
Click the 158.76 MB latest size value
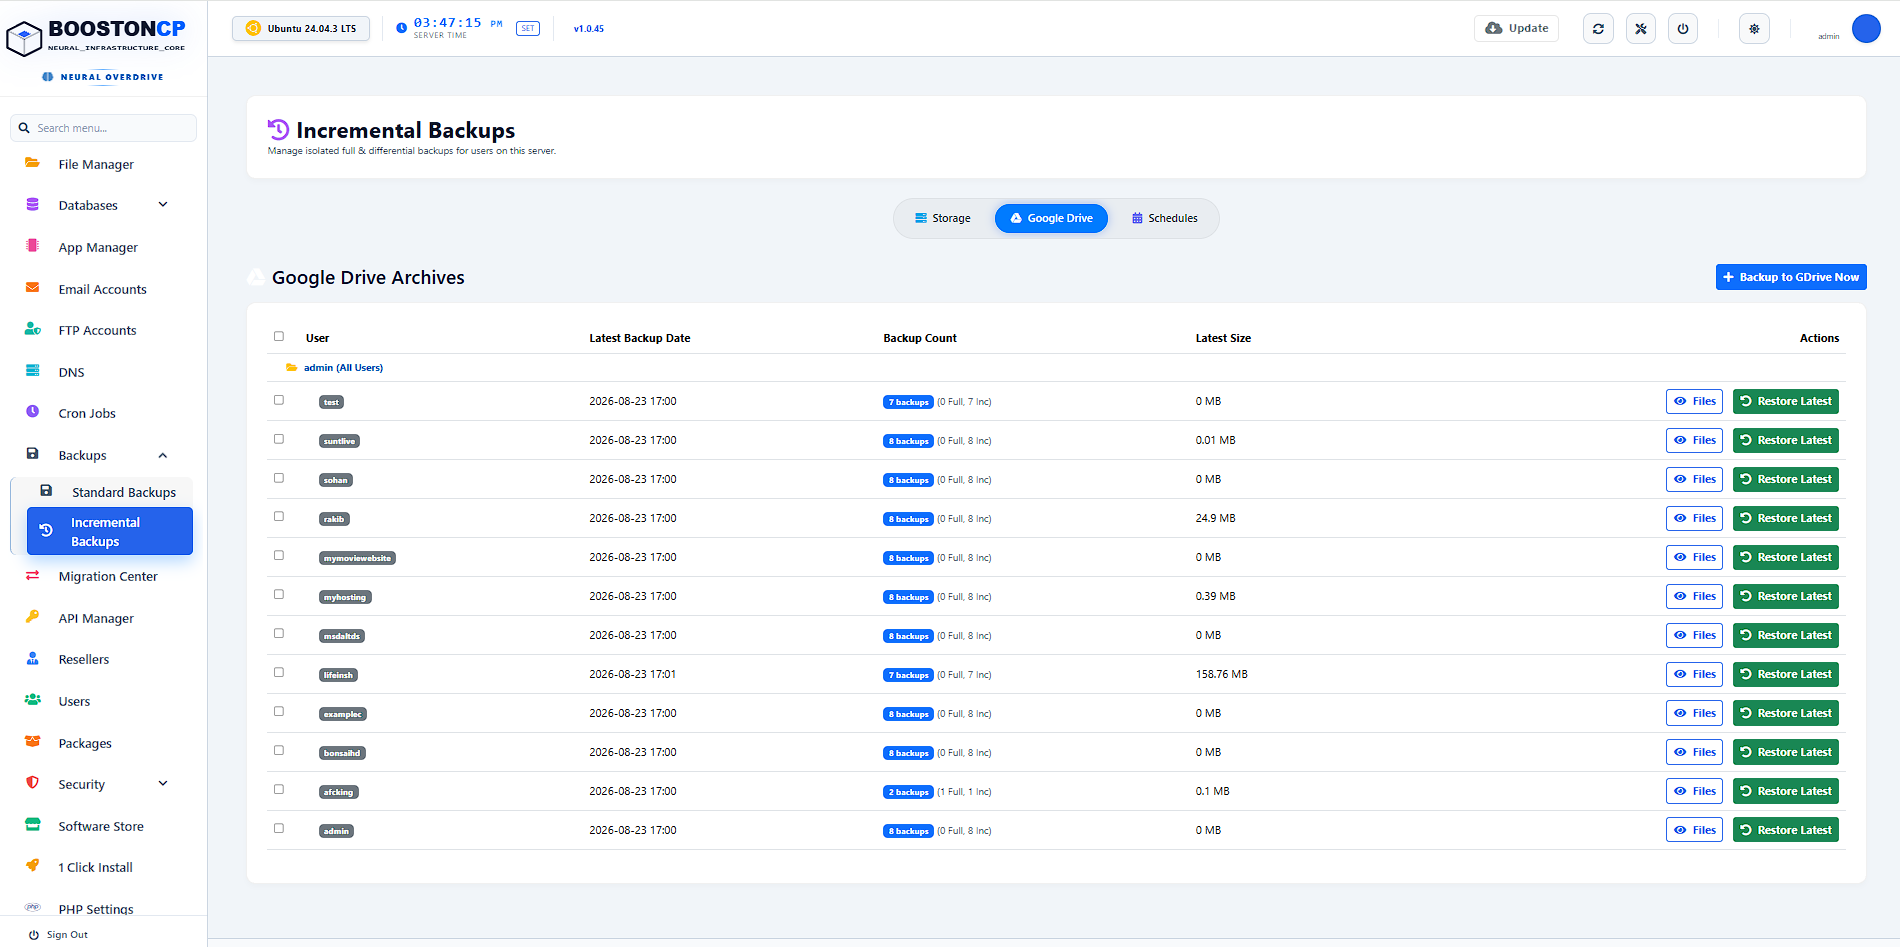[x=1222, y=674]
